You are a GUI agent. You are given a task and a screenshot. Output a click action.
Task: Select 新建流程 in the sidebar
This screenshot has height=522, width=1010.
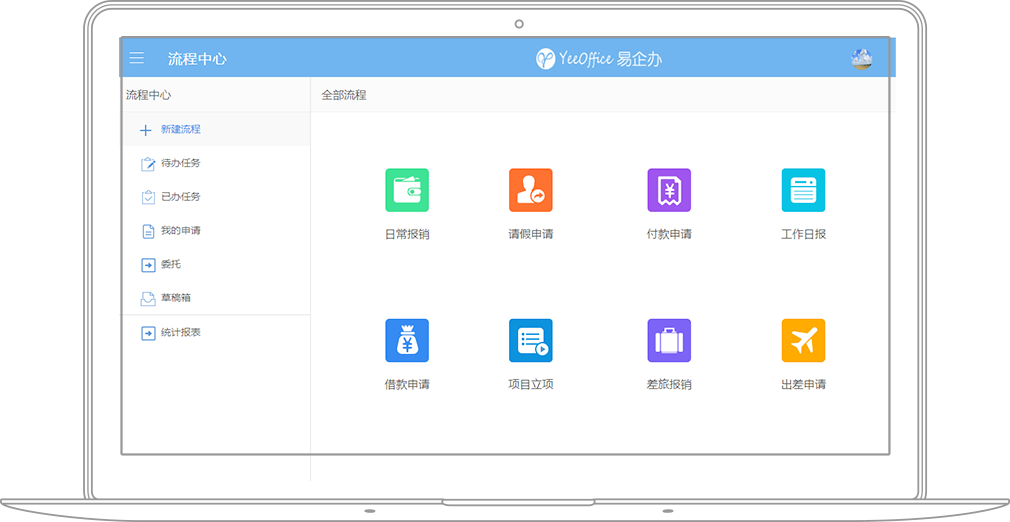[x=180, y=130]
